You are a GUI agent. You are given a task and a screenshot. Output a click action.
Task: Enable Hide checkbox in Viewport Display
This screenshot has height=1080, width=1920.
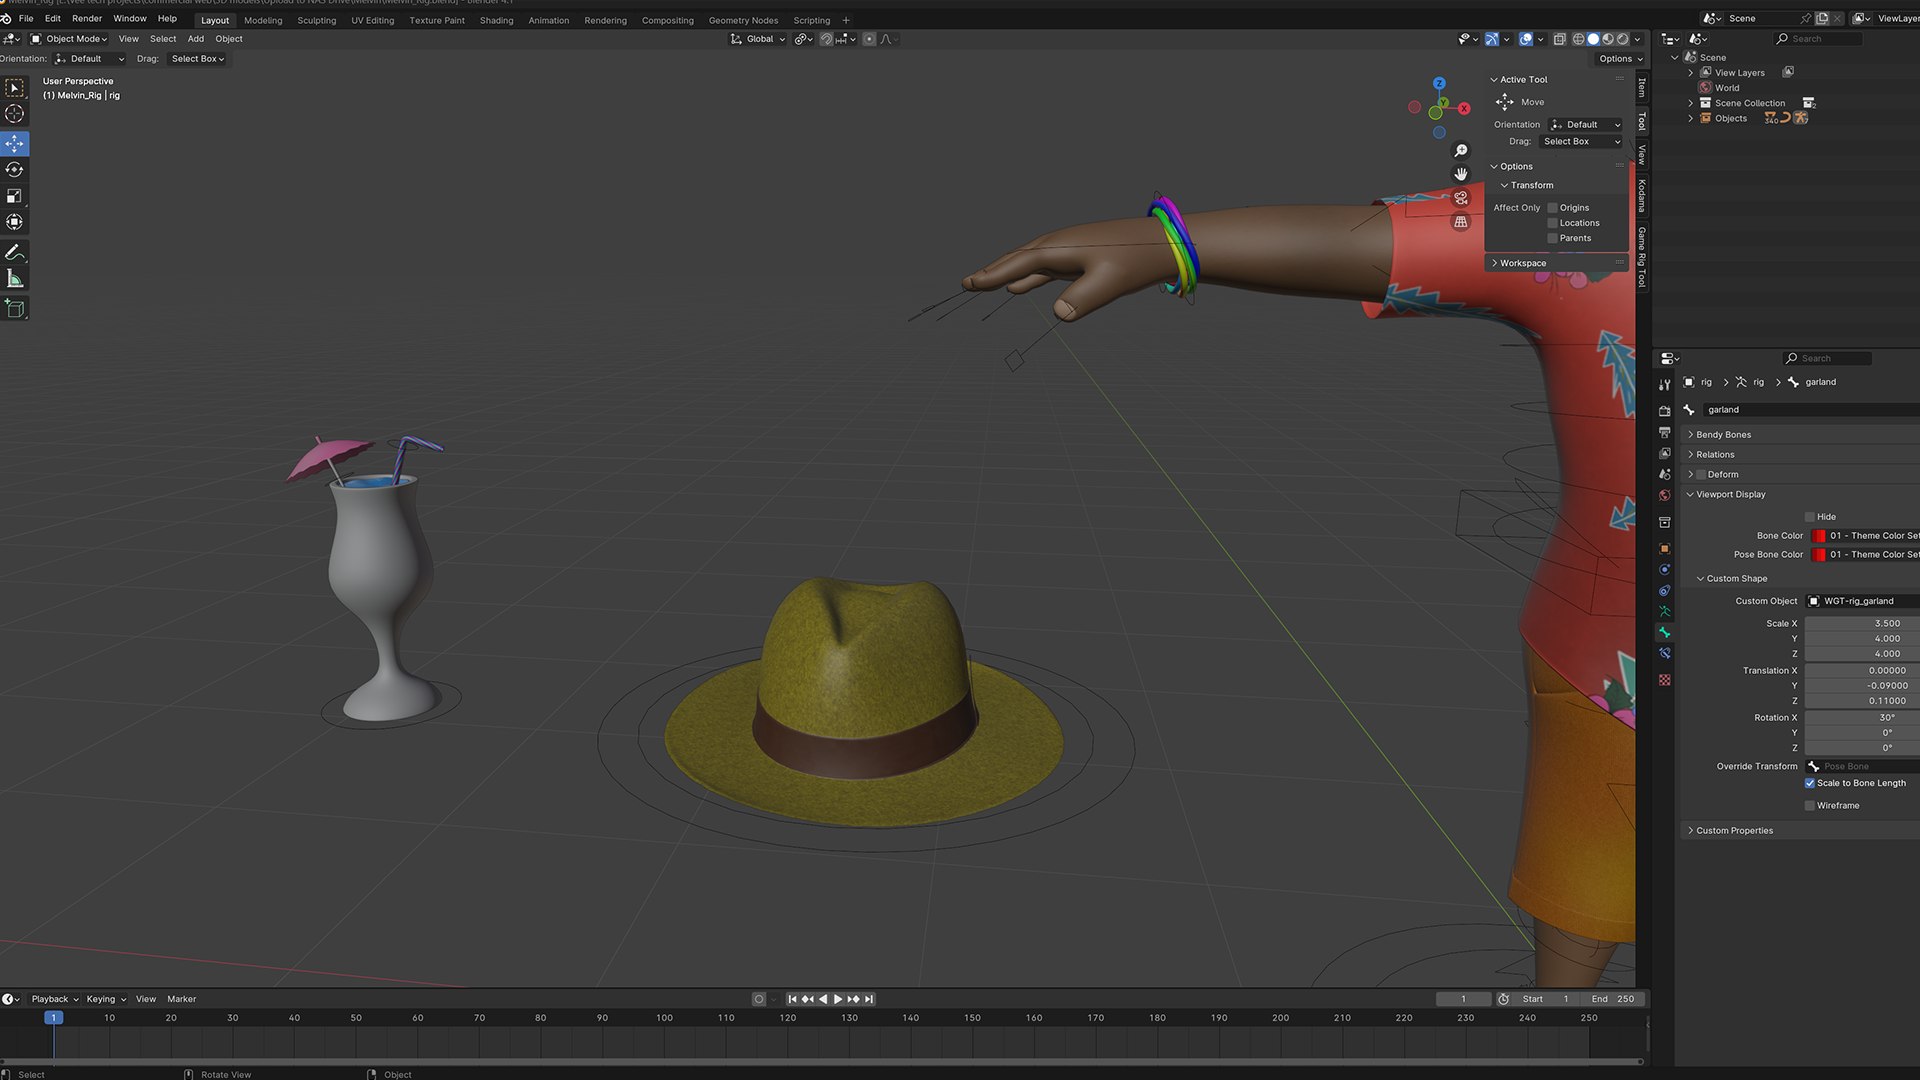(x=1809, y=517)
